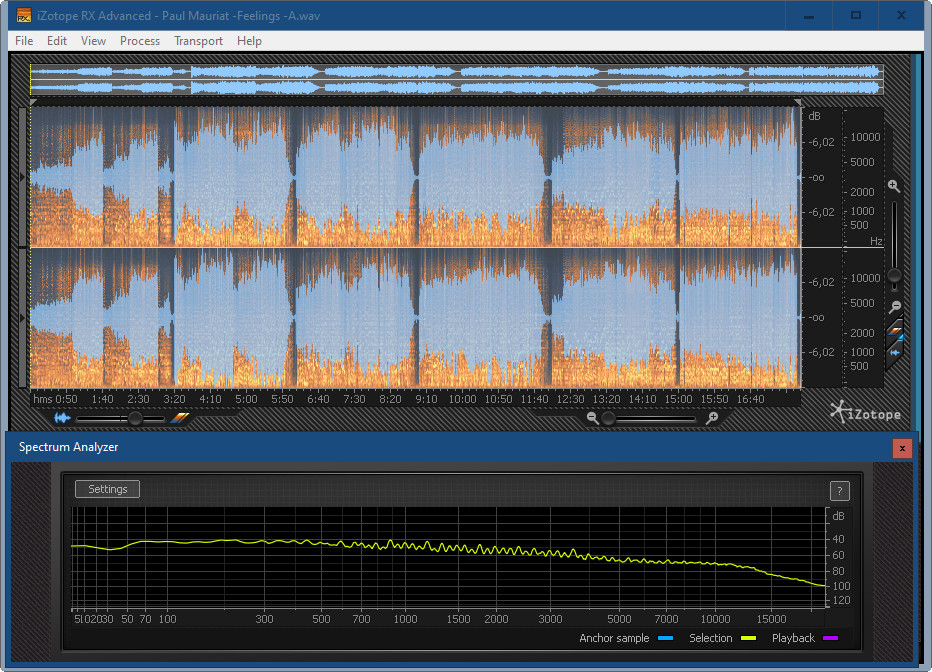Image resolution: width=932 pixels, height=672 pixels.
Task: Click the horizontal zoom-in magnifier icon
Action: coord(712,418)
